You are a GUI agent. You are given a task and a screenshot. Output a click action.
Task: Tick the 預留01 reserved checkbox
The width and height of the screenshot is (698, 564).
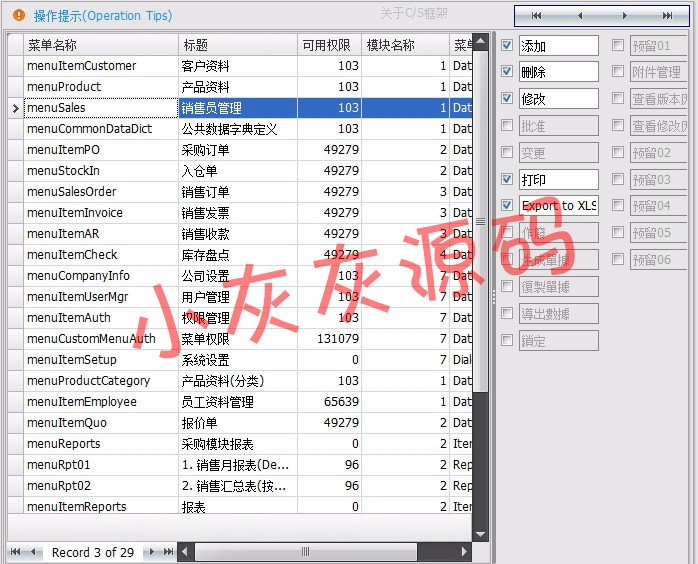tap(618, 45)
